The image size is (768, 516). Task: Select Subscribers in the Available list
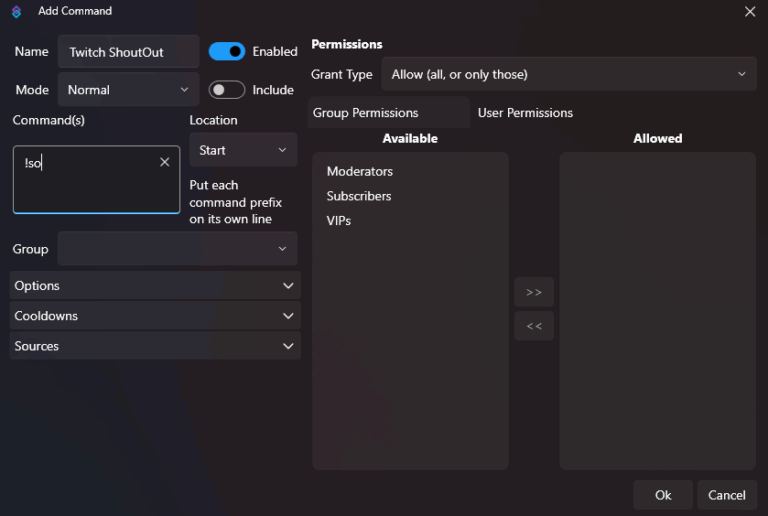(359, 196)
